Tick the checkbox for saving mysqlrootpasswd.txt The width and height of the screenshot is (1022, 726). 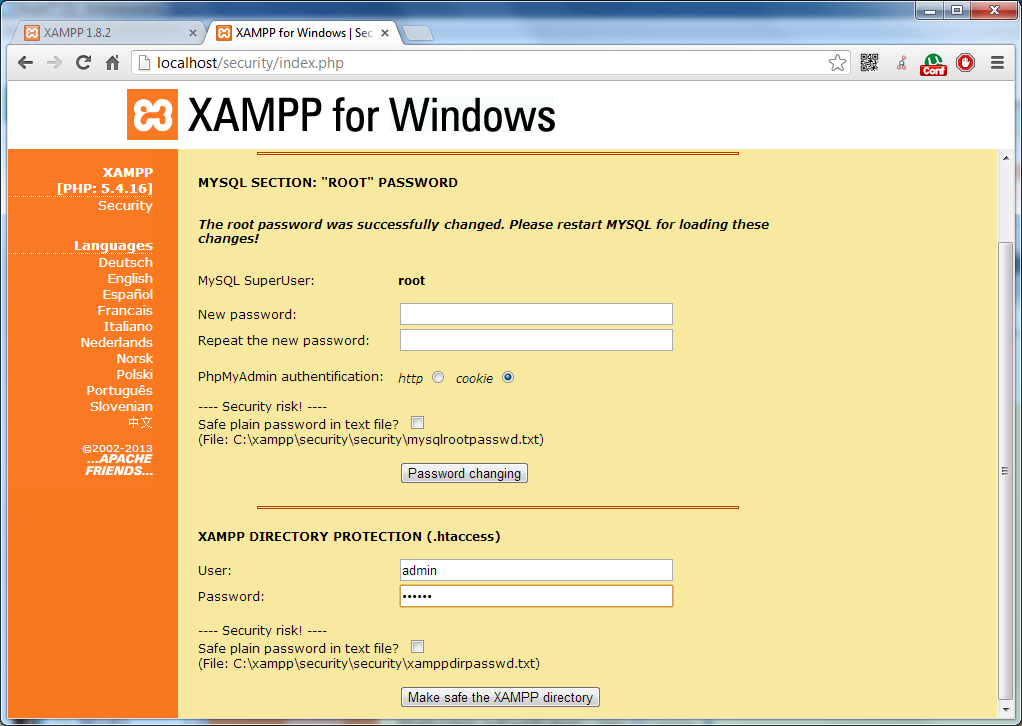pos(418,423)
